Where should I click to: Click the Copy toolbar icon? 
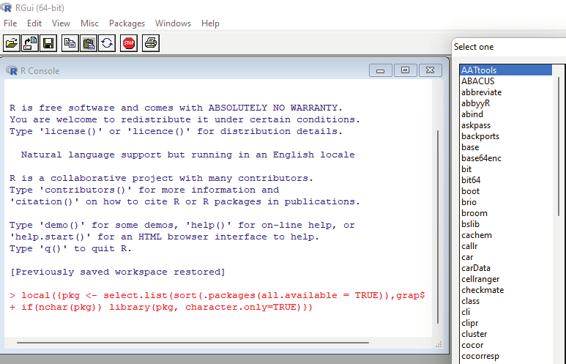click(x=70, y=43)
